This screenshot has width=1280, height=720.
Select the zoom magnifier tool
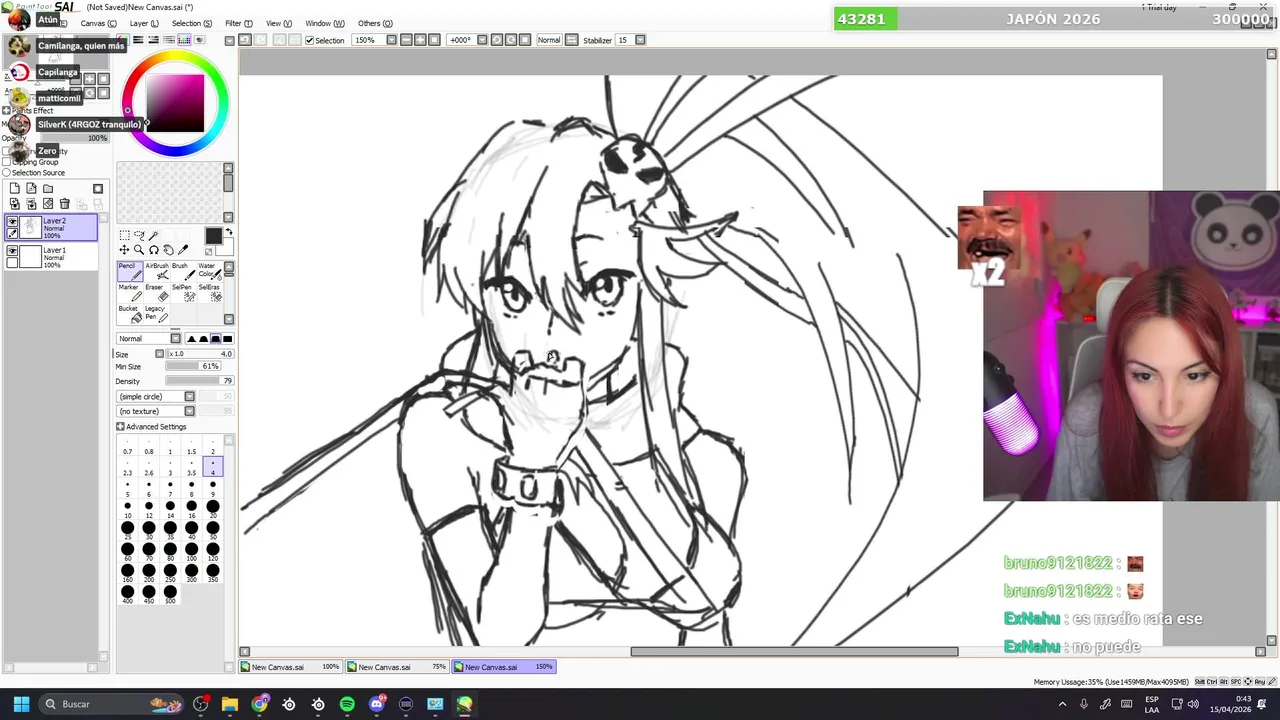[x=139, y=250]
